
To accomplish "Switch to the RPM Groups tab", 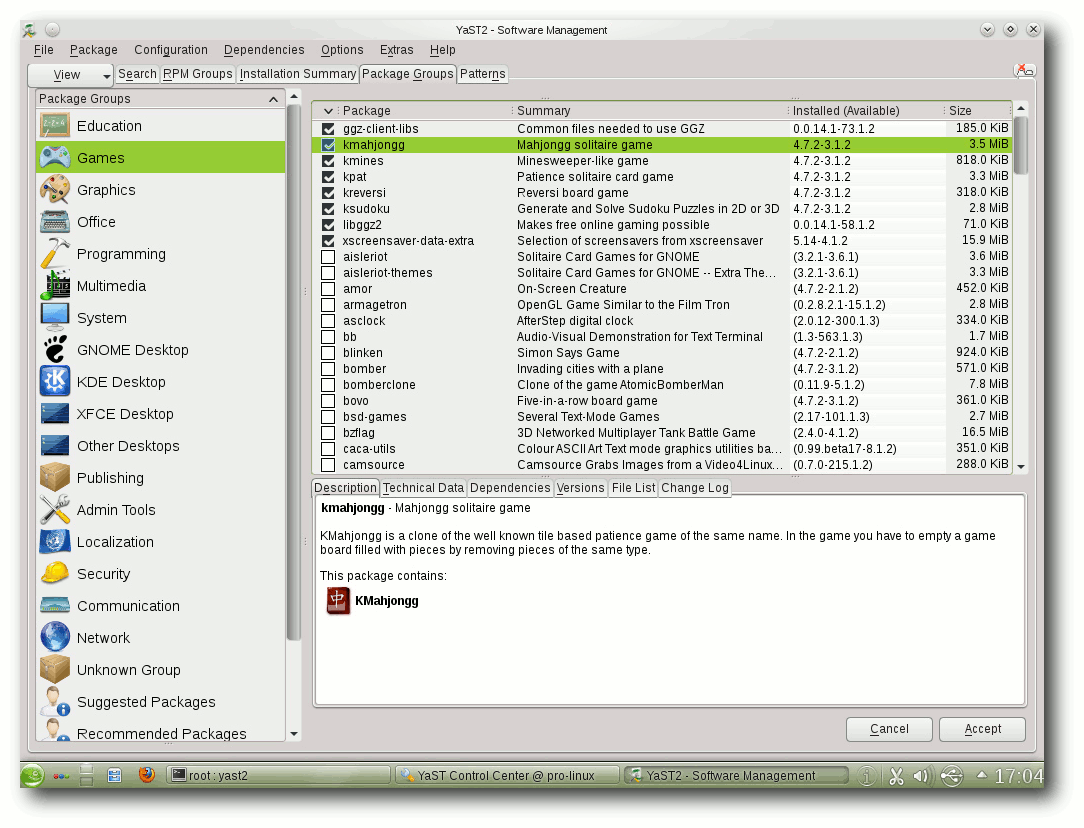I will (x=198, y=74).
